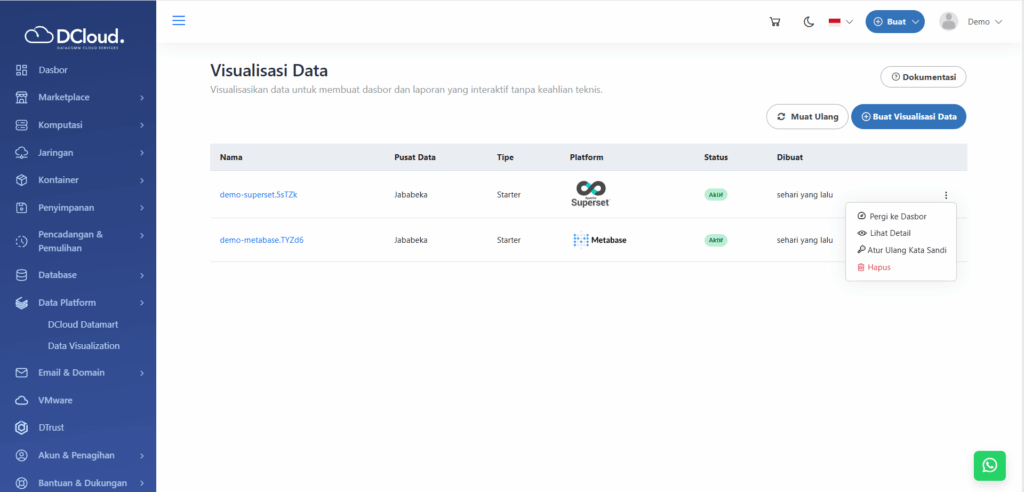
Task: Open the shopping cart icon
Action: pos(774,22)
